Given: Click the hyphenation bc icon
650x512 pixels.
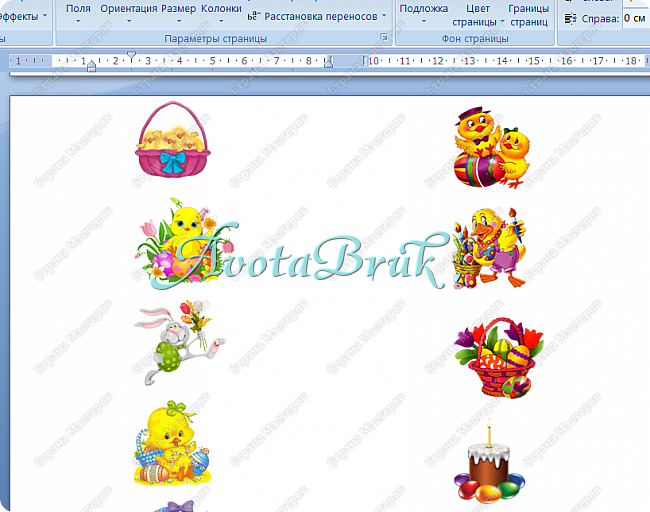Looking at the screenshot, I should 254,17.
